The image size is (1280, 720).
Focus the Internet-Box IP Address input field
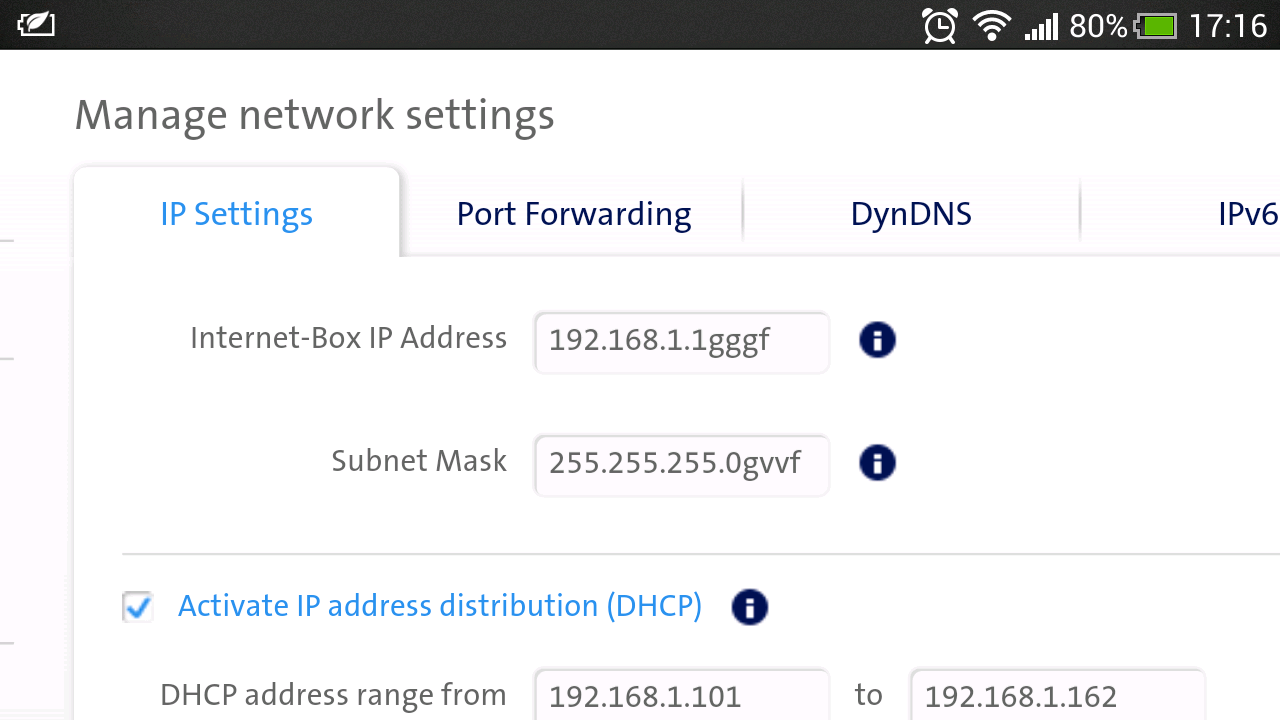click(682, 341)
